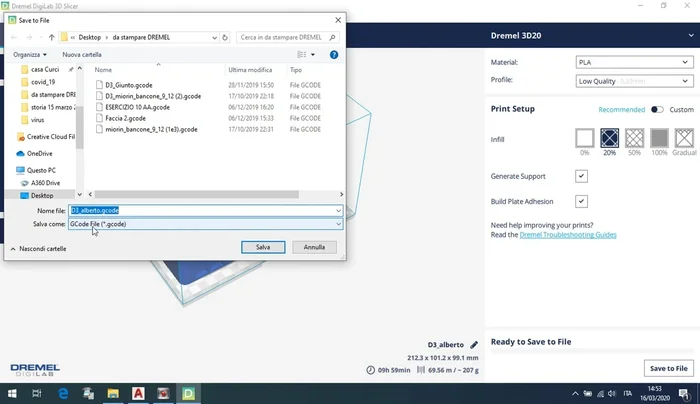Image resolution: width=700 pixels, height=404 pixels.
Task: Click the blue help icon in dialog
Action: (334, 55)
